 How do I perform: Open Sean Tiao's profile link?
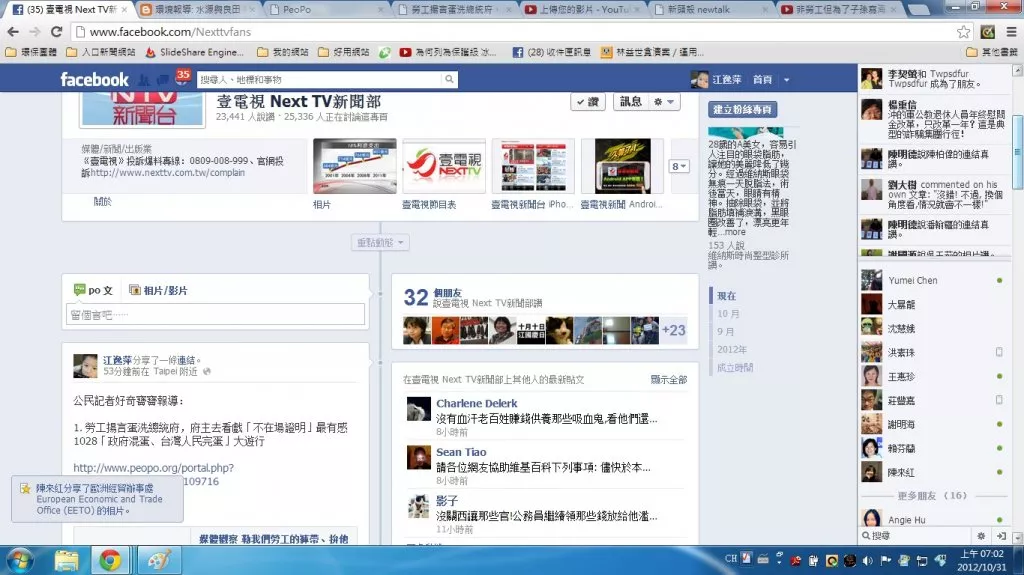pyautogui.click(x=461, y=452)
